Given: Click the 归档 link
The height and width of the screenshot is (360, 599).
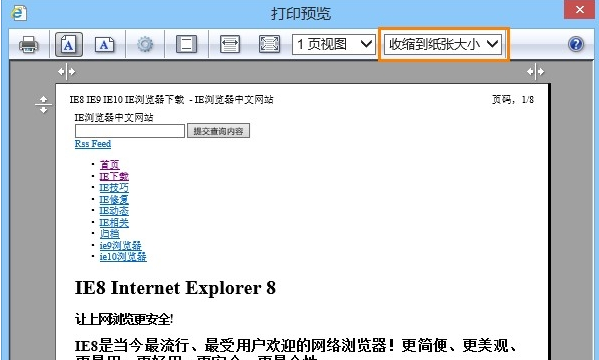Looking at the screenshot, I should pos(110,234).
